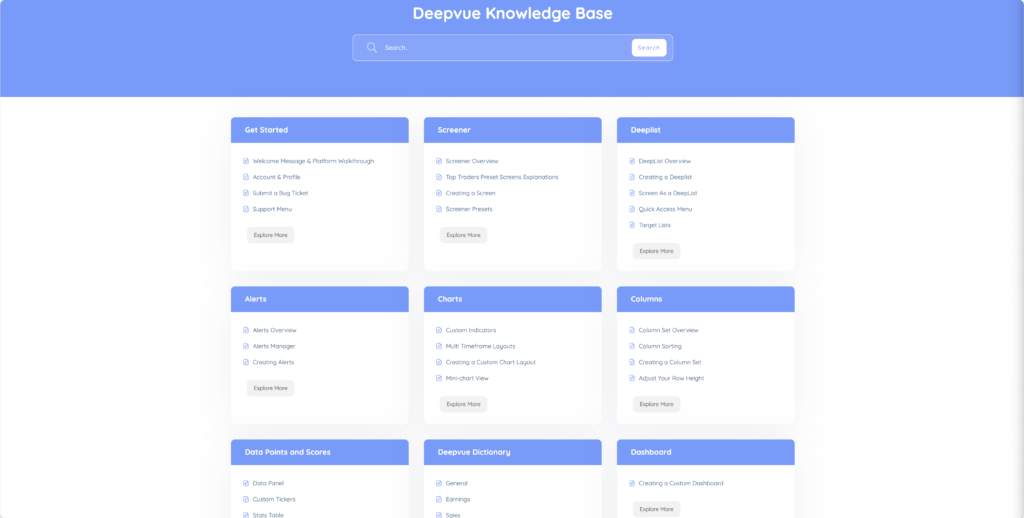Image resolution: width=1024 pixels, height=518 pixels.
Task: Open the Get Started category header
Action: [x=319, y=130]
